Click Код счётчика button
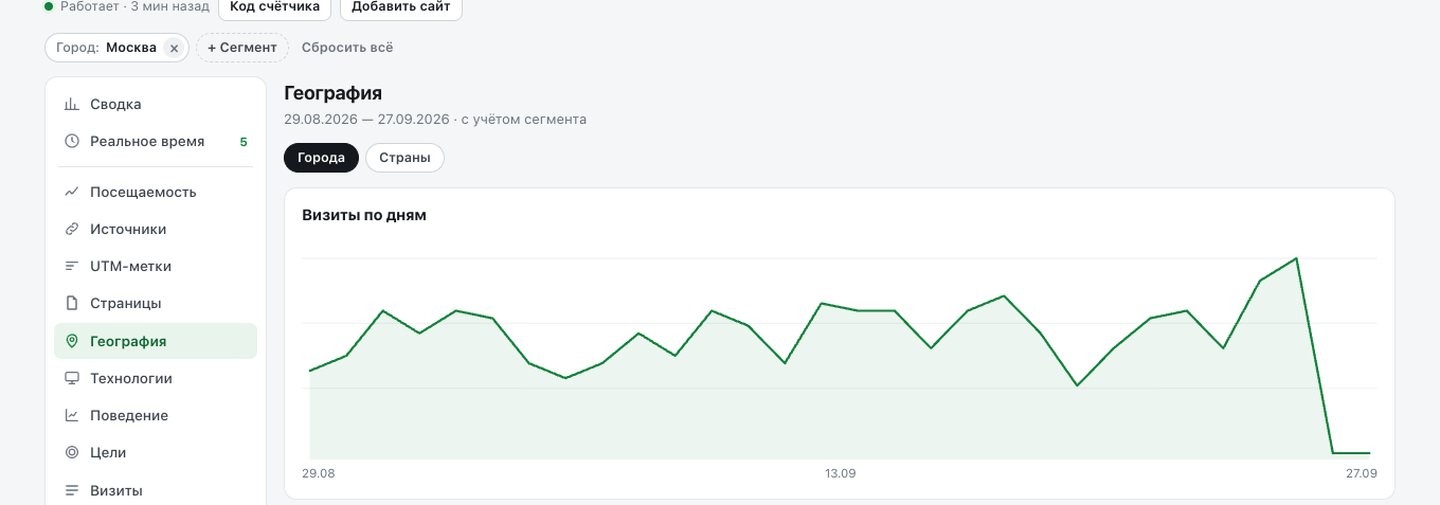The width and height of the screenshot is (1440, 505). click(x=275, y=7)
